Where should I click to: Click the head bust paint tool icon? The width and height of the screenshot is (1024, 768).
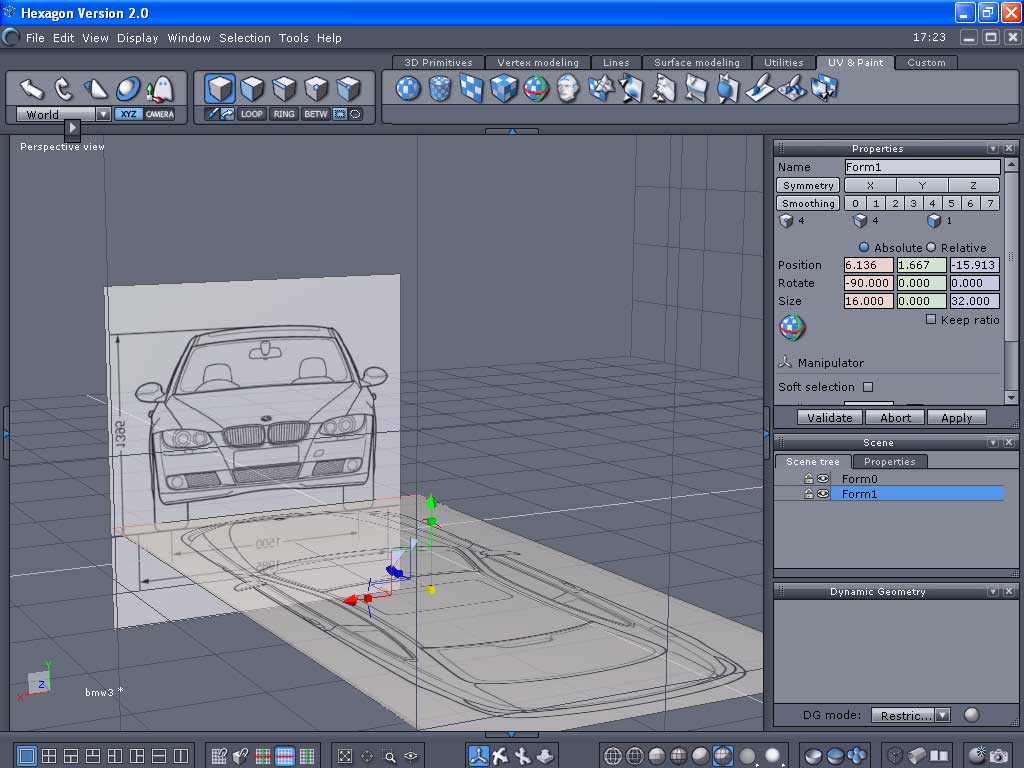click(568, 89)
